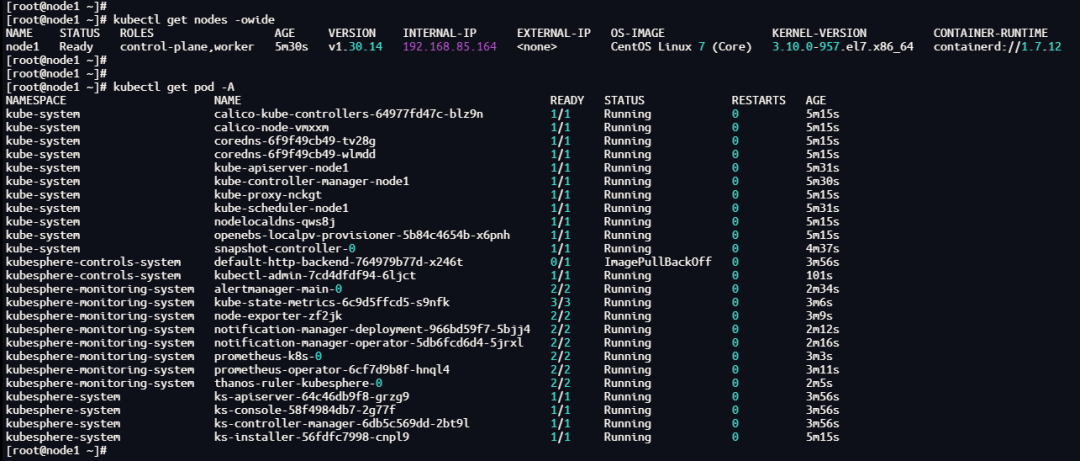The width and height of the screenshot is (1080, 461).
Task: Click the age value 3m11s
Action: (822, 369)
